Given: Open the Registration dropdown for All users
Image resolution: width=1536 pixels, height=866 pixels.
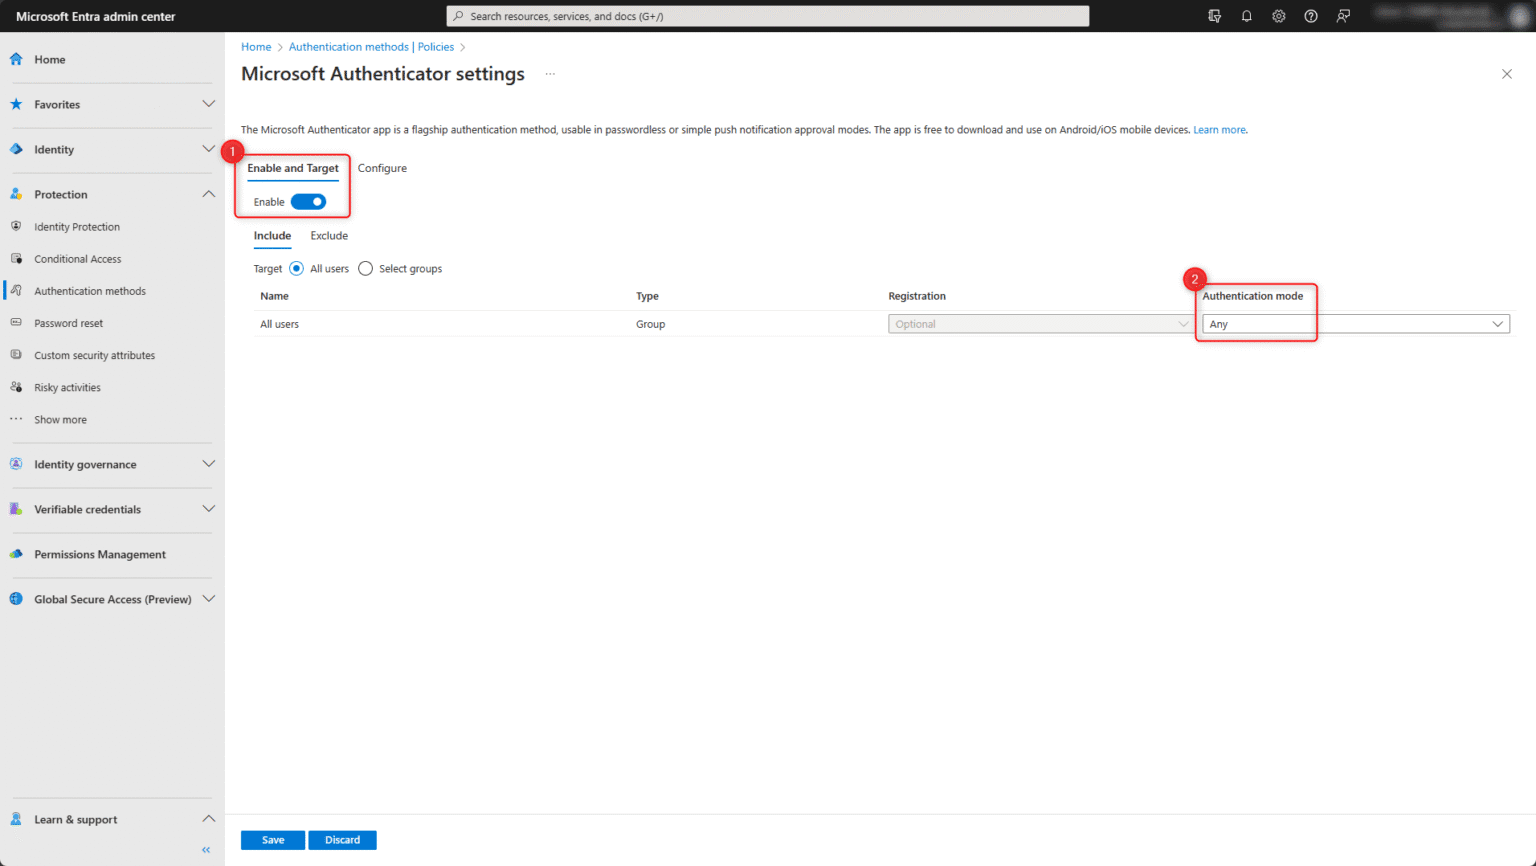Looking at the screenshot, I should 1040,323.
